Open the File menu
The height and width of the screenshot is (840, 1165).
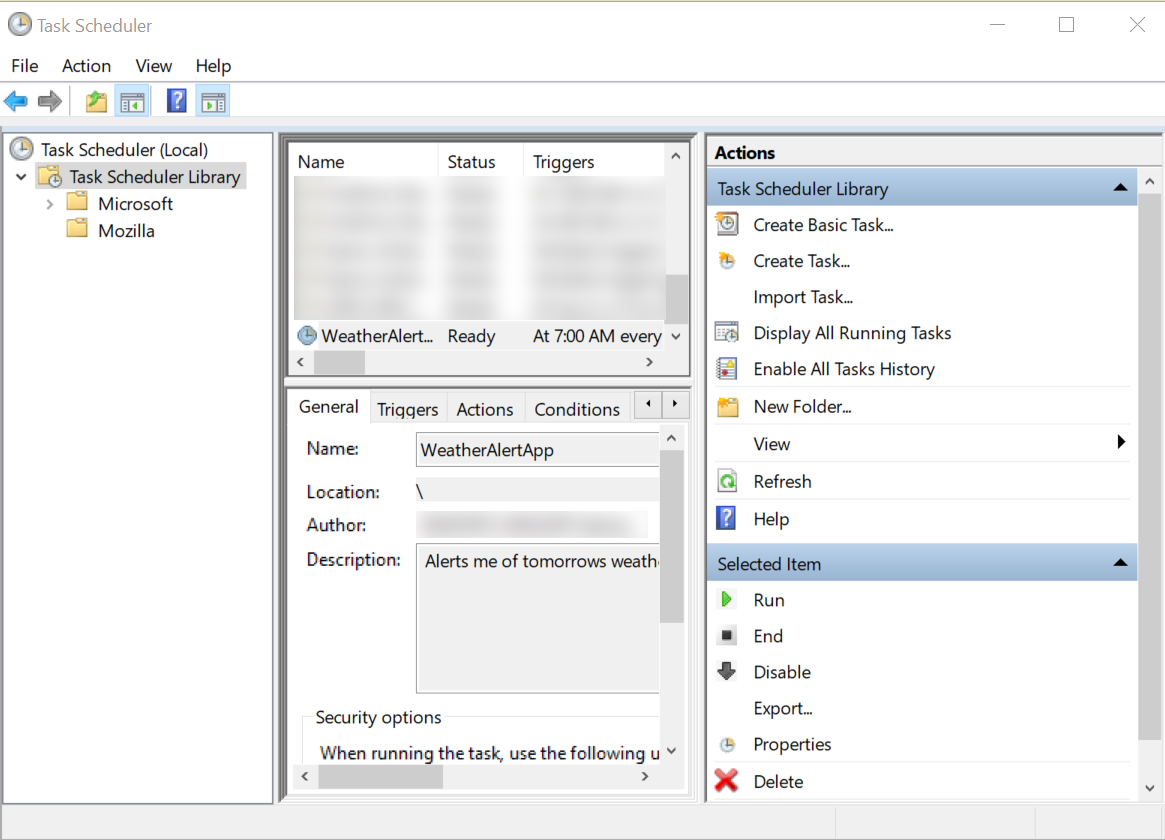(x=25, y=66)
